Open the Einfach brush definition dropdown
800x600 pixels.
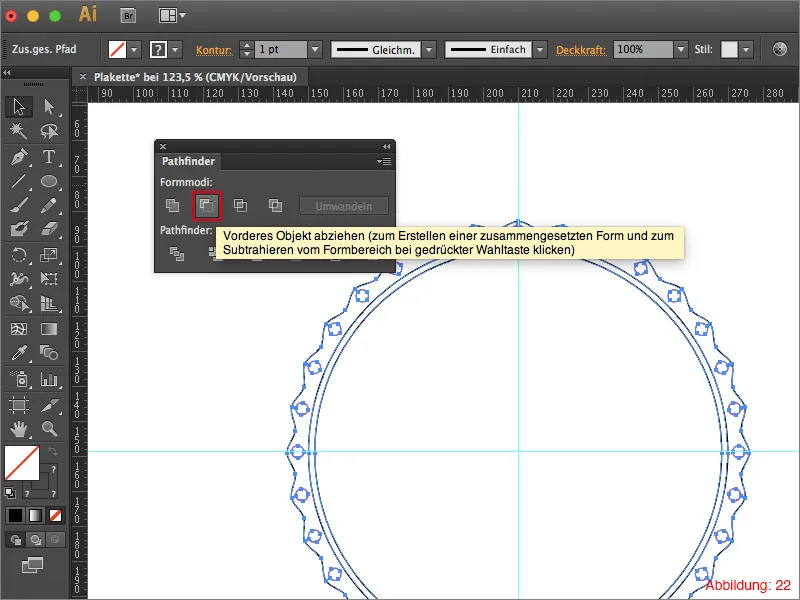(x=539, y=50)
